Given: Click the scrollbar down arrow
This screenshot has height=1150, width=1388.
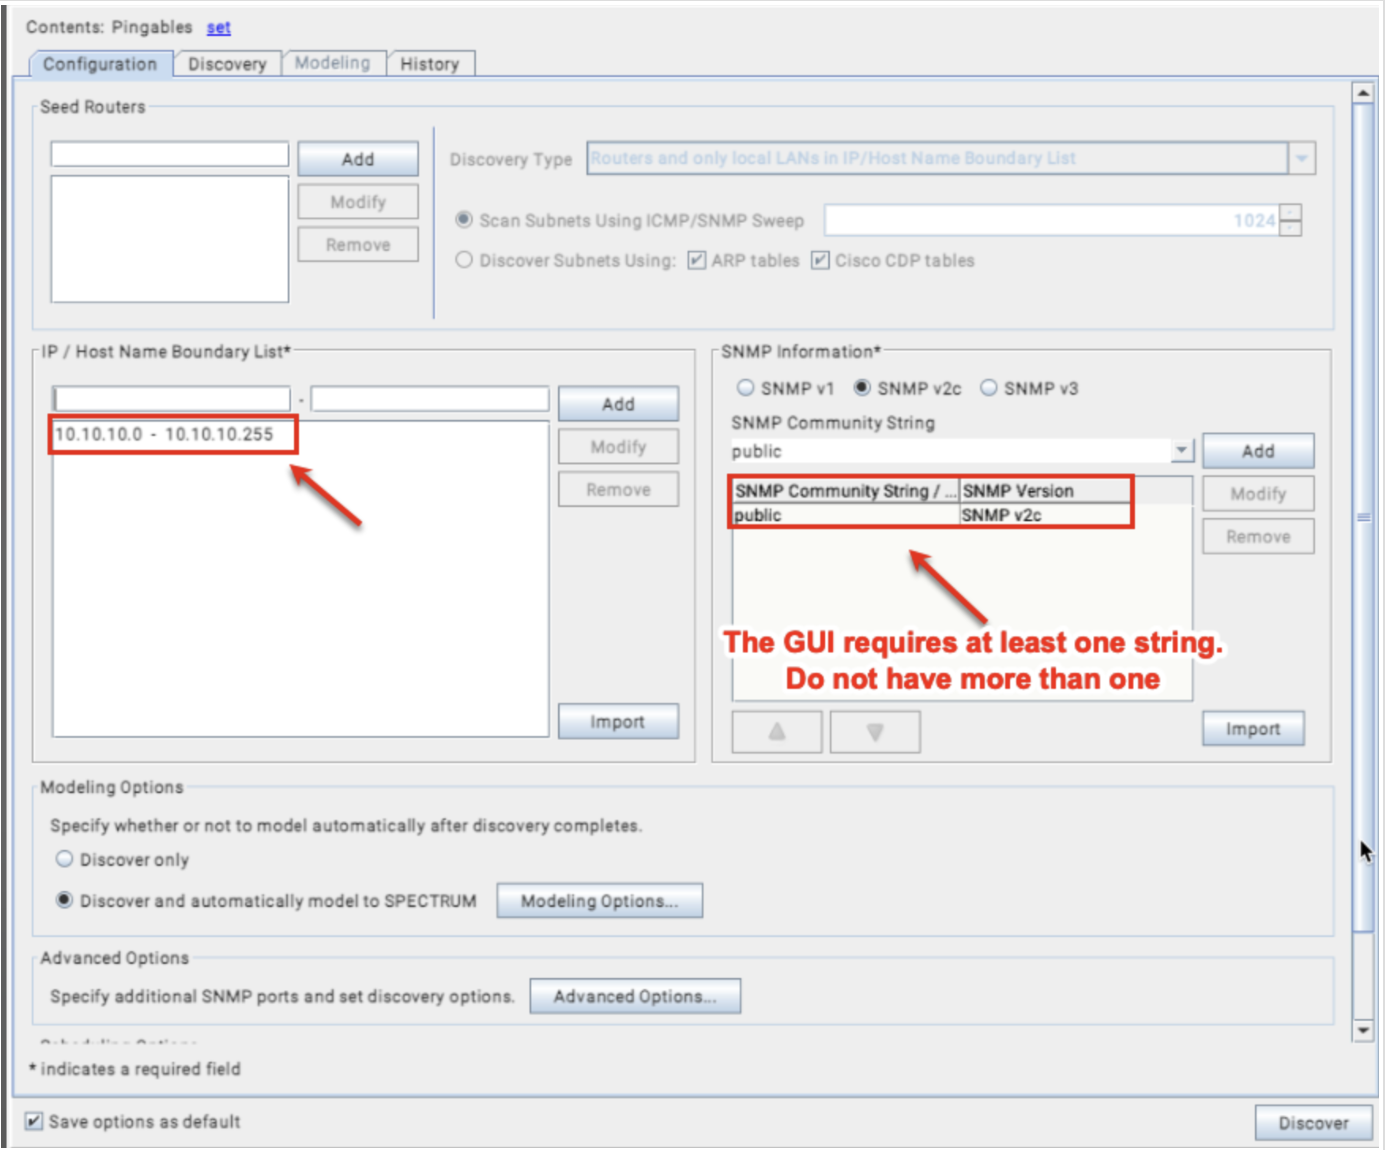Looking at the screenshot, I should 1362,1030.
